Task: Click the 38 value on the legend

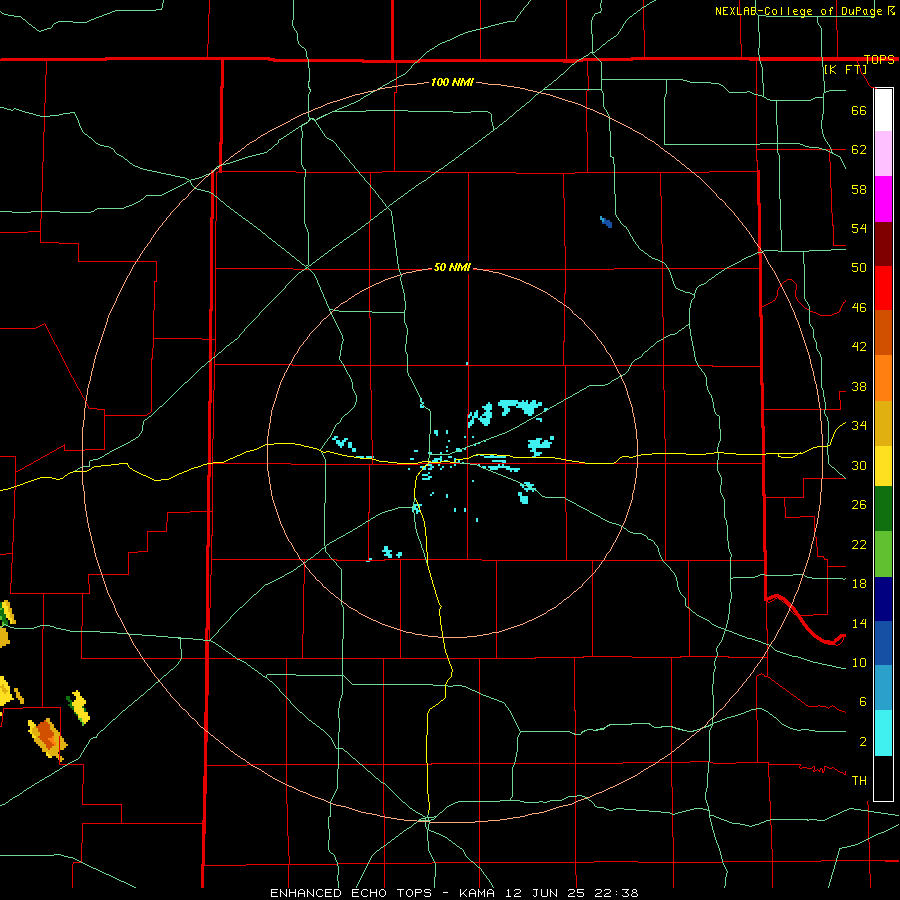Action: click(859, 387)
